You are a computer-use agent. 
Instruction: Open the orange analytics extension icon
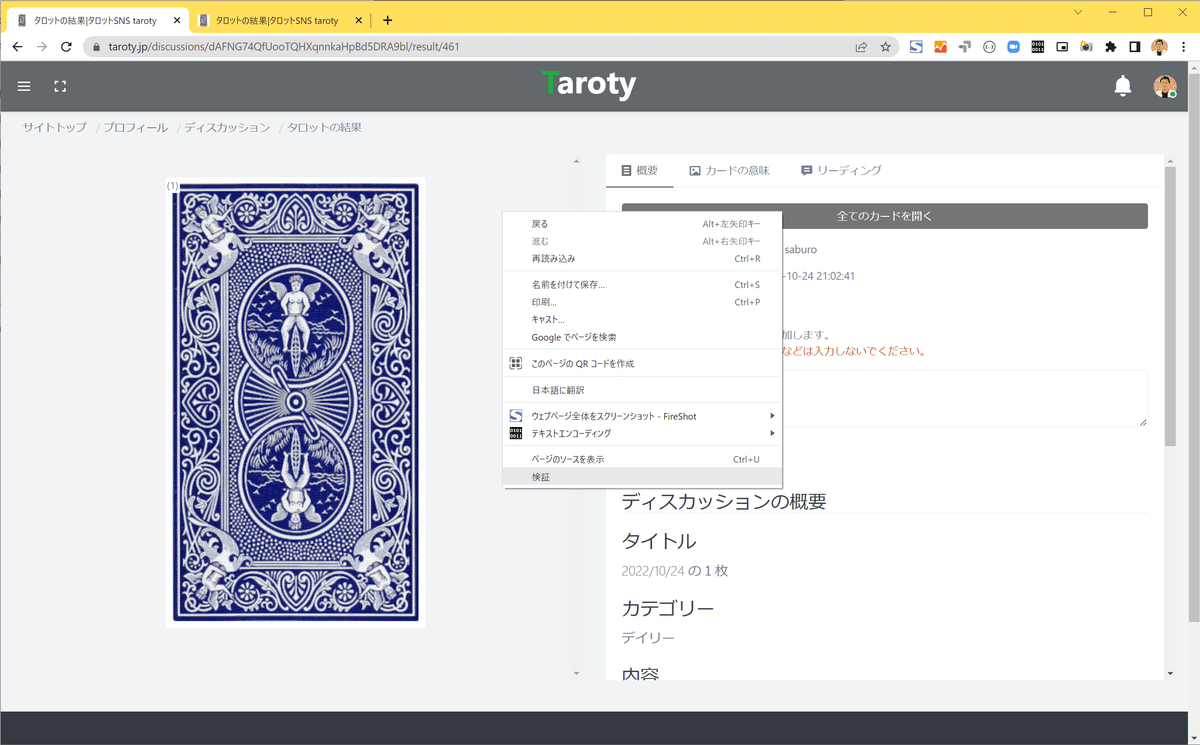[940, 47]
